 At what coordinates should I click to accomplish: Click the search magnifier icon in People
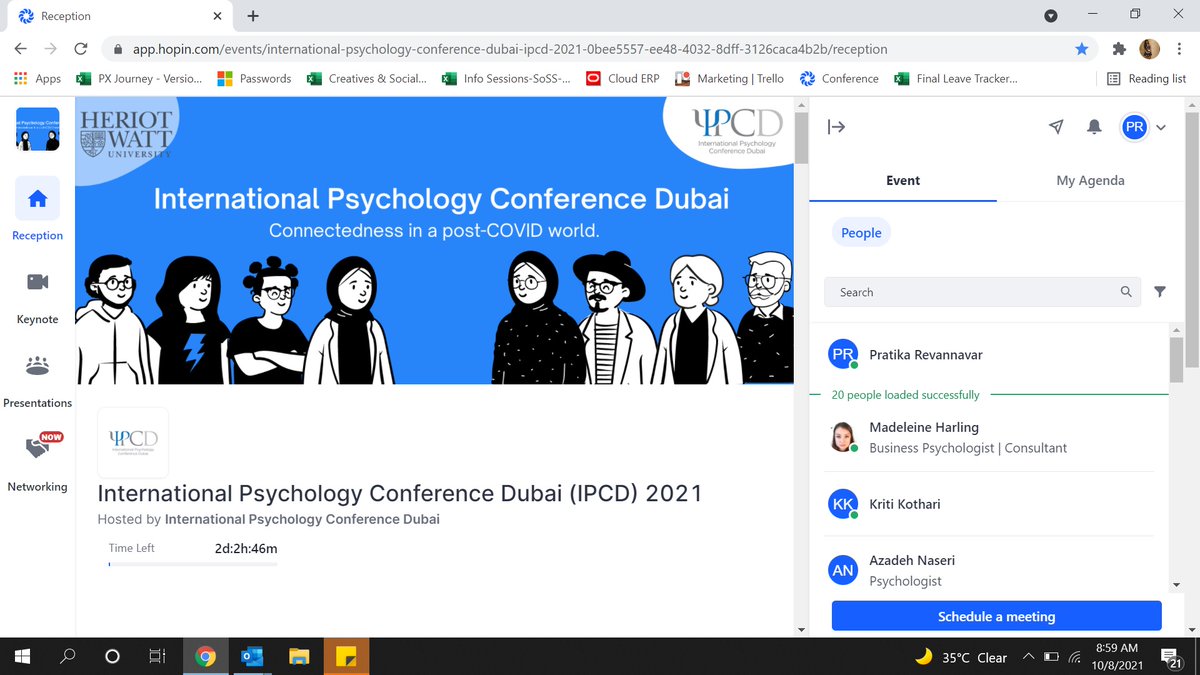click(1126, 292)
